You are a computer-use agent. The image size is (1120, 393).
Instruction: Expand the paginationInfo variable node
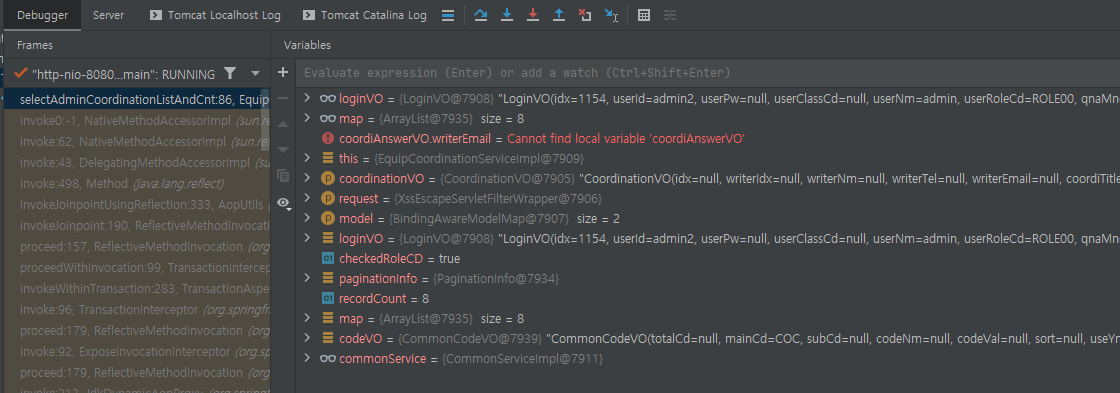[307, 278]
